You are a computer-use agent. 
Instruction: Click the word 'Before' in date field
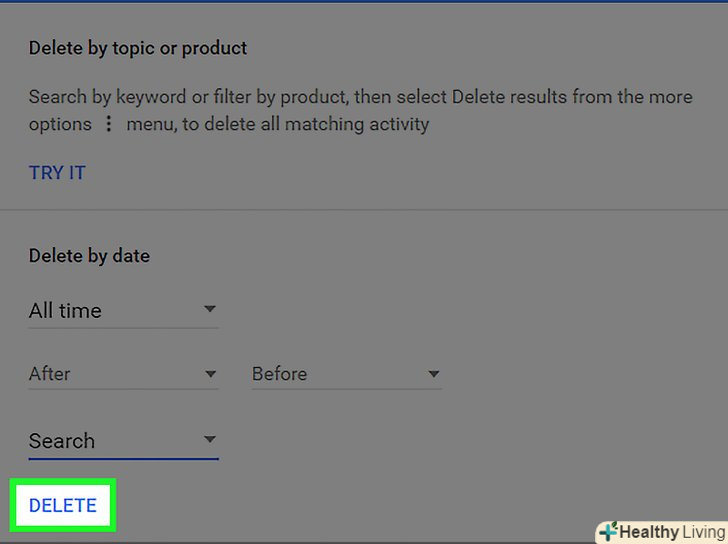pyautogui.click(x=279, y=374)
